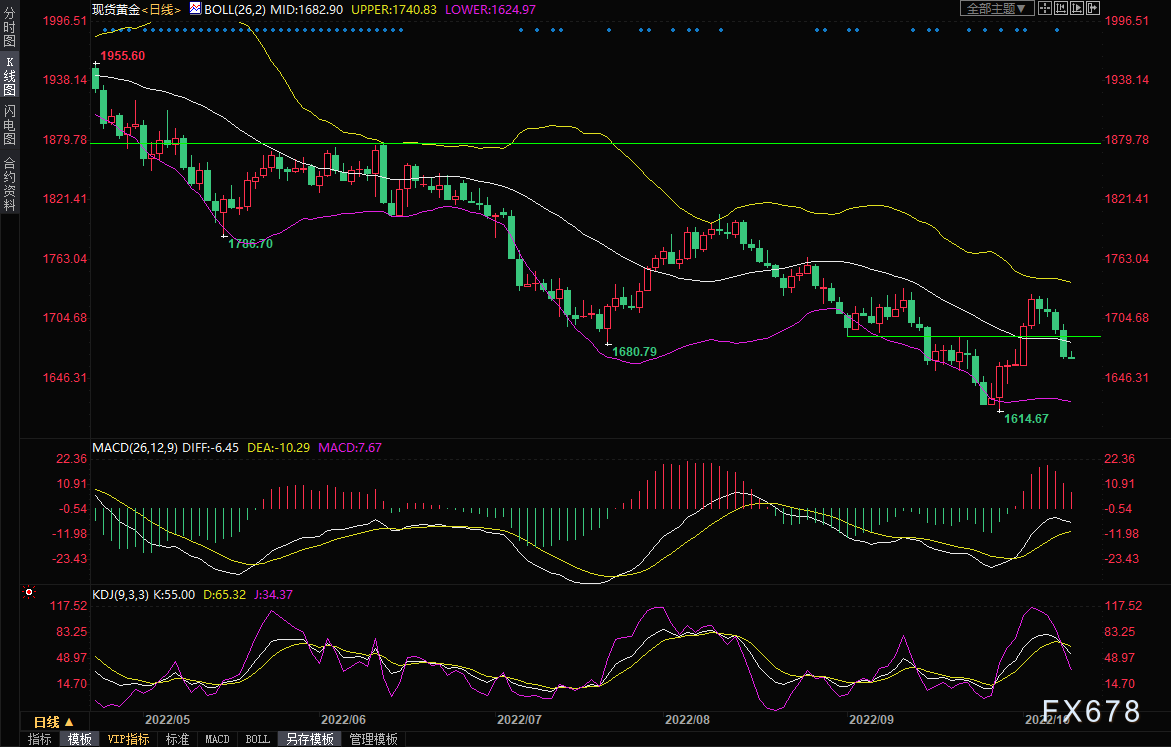This screenshot has width=1171, height=747.
Task: Open the 闪电图 sidebar tab
Action: [x=9, y=125]
